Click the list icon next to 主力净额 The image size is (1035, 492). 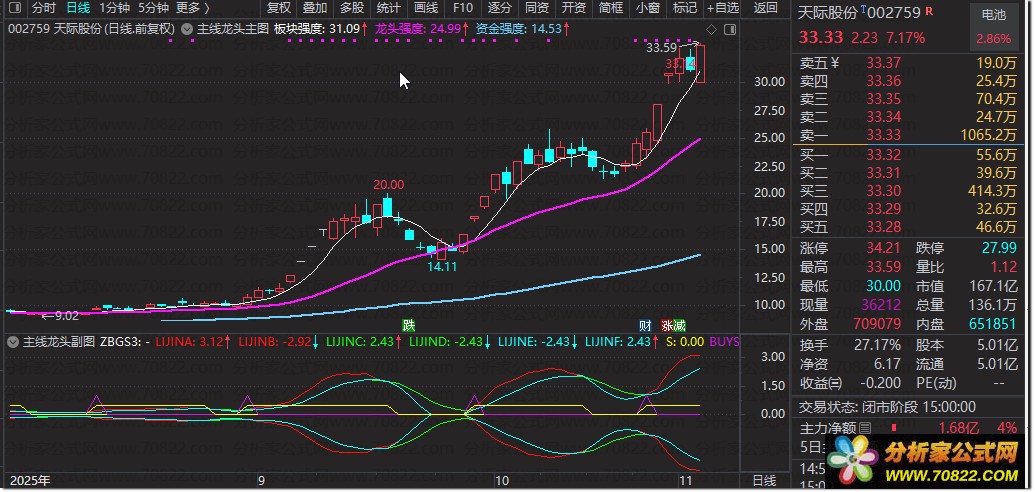(865, 428)
